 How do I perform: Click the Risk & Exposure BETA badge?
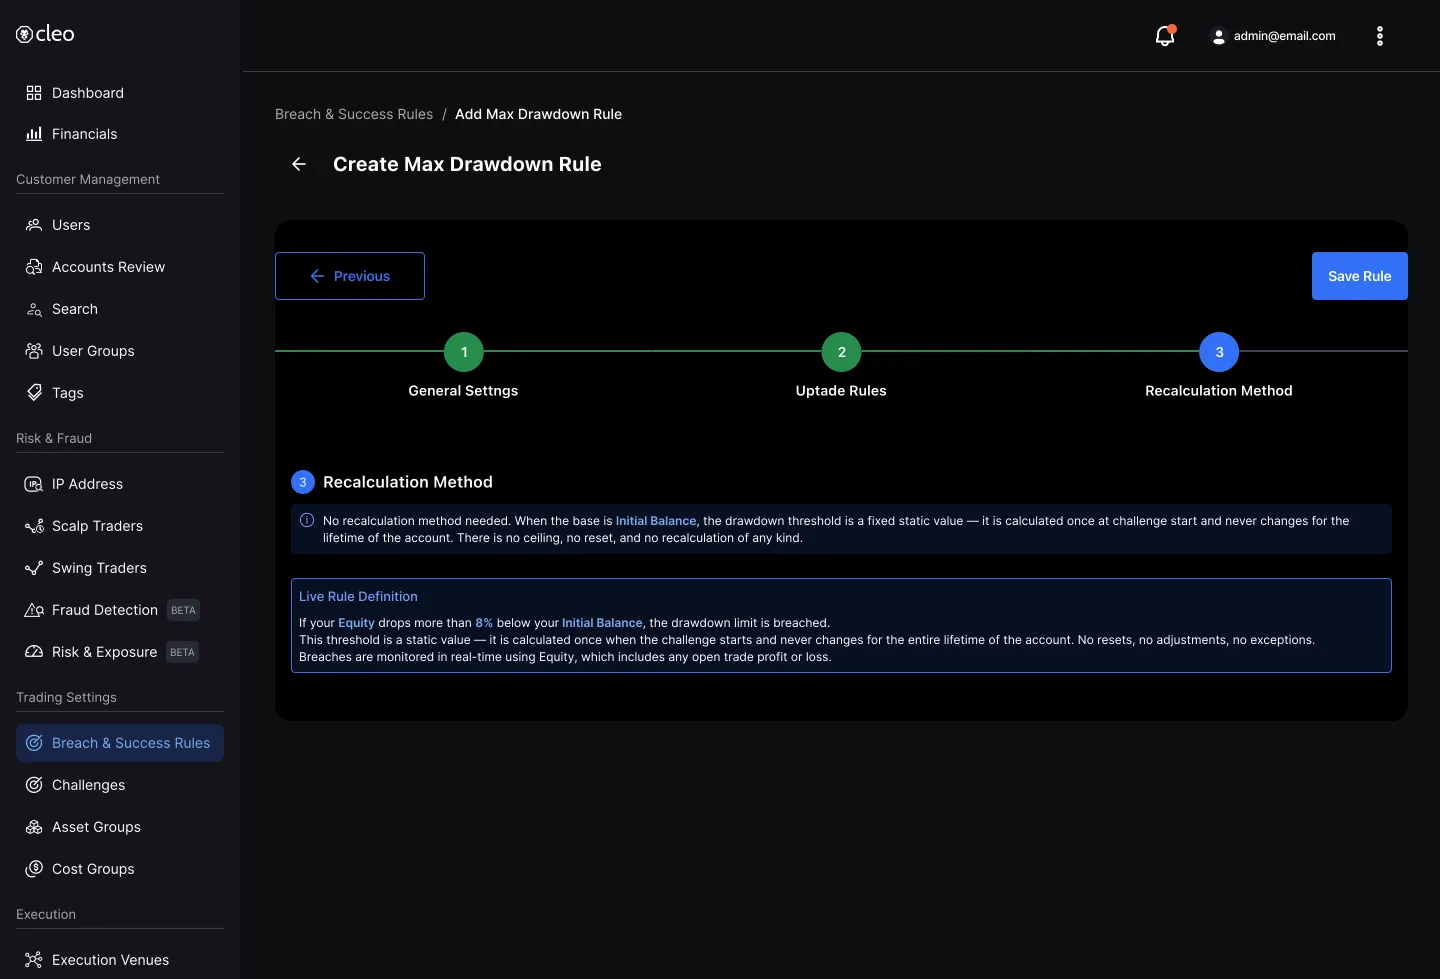[182, 652]
